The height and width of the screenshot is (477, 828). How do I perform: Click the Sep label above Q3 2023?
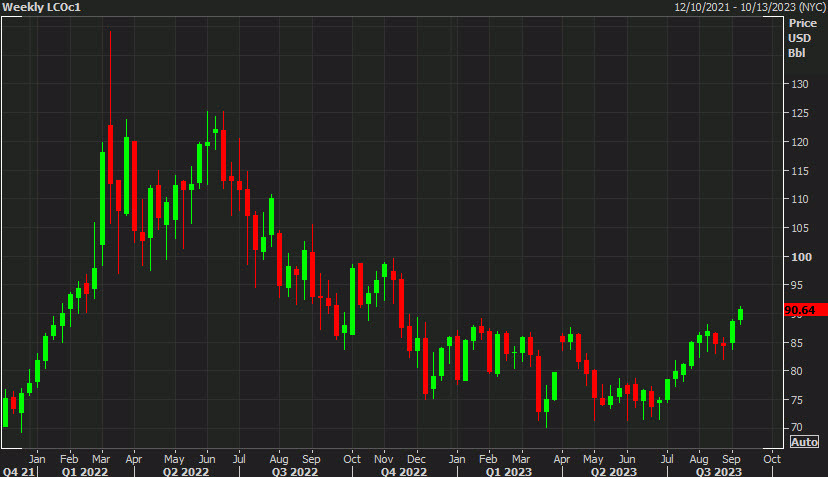pos(731,459)
